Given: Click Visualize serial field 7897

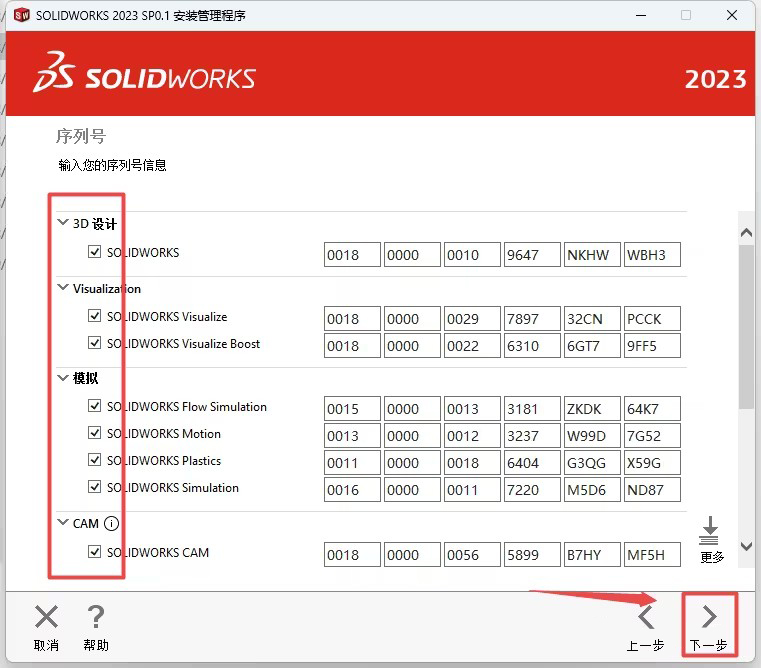Looking at the screenshot, I should coord(532,318).
